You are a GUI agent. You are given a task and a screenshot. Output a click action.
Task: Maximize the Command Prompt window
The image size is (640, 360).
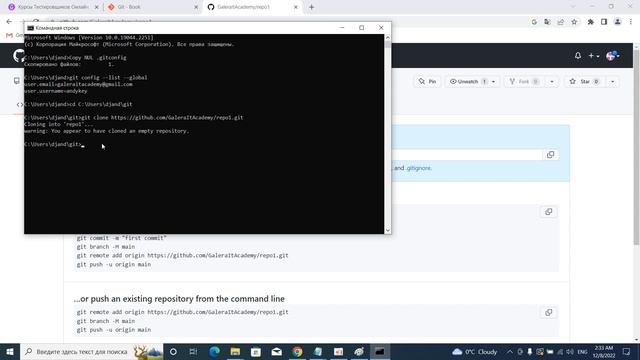click(361, 28)
